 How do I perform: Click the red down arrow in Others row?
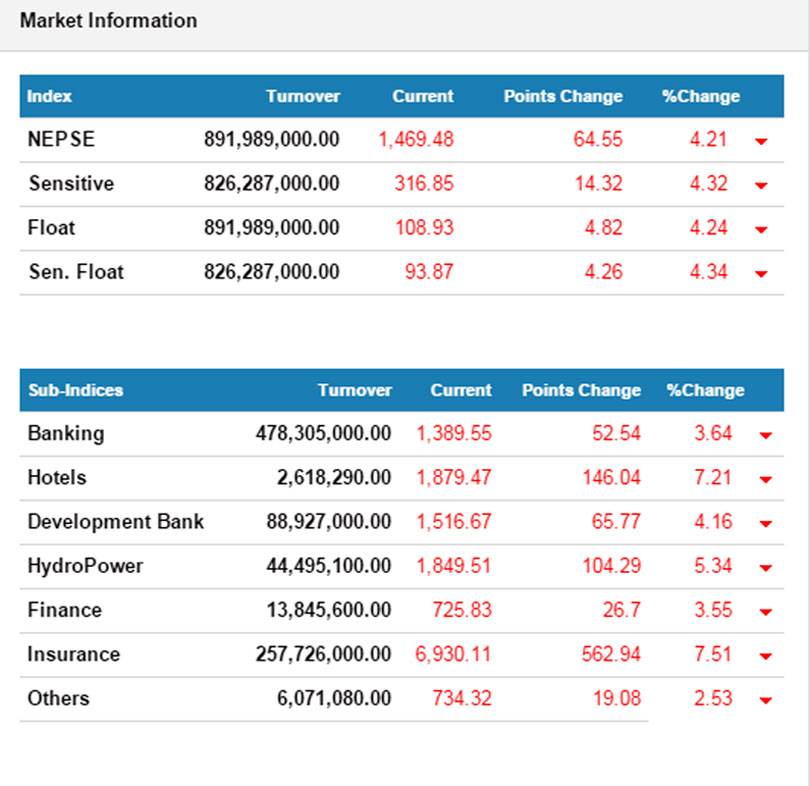pos(766,700)
